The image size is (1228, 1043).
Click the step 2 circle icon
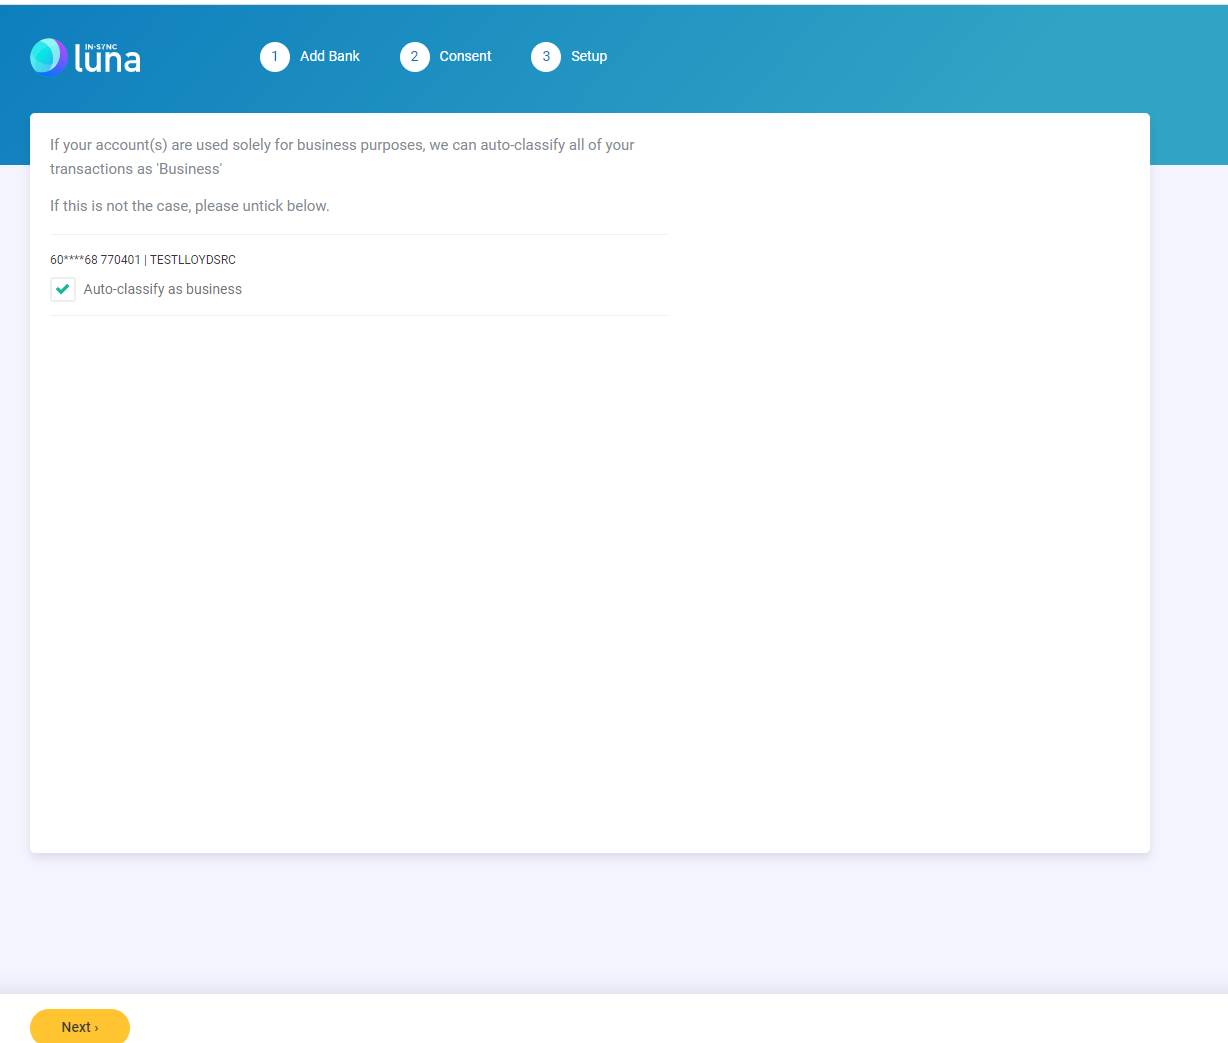coord(415,57)
